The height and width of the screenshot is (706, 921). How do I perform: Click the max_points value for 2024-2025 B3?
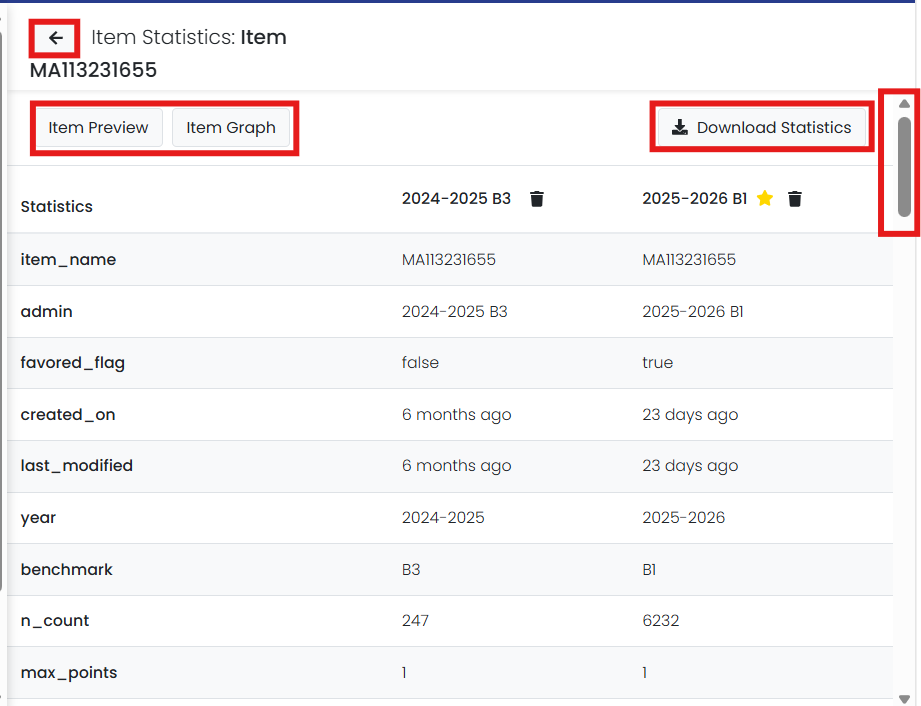(403, 672)
